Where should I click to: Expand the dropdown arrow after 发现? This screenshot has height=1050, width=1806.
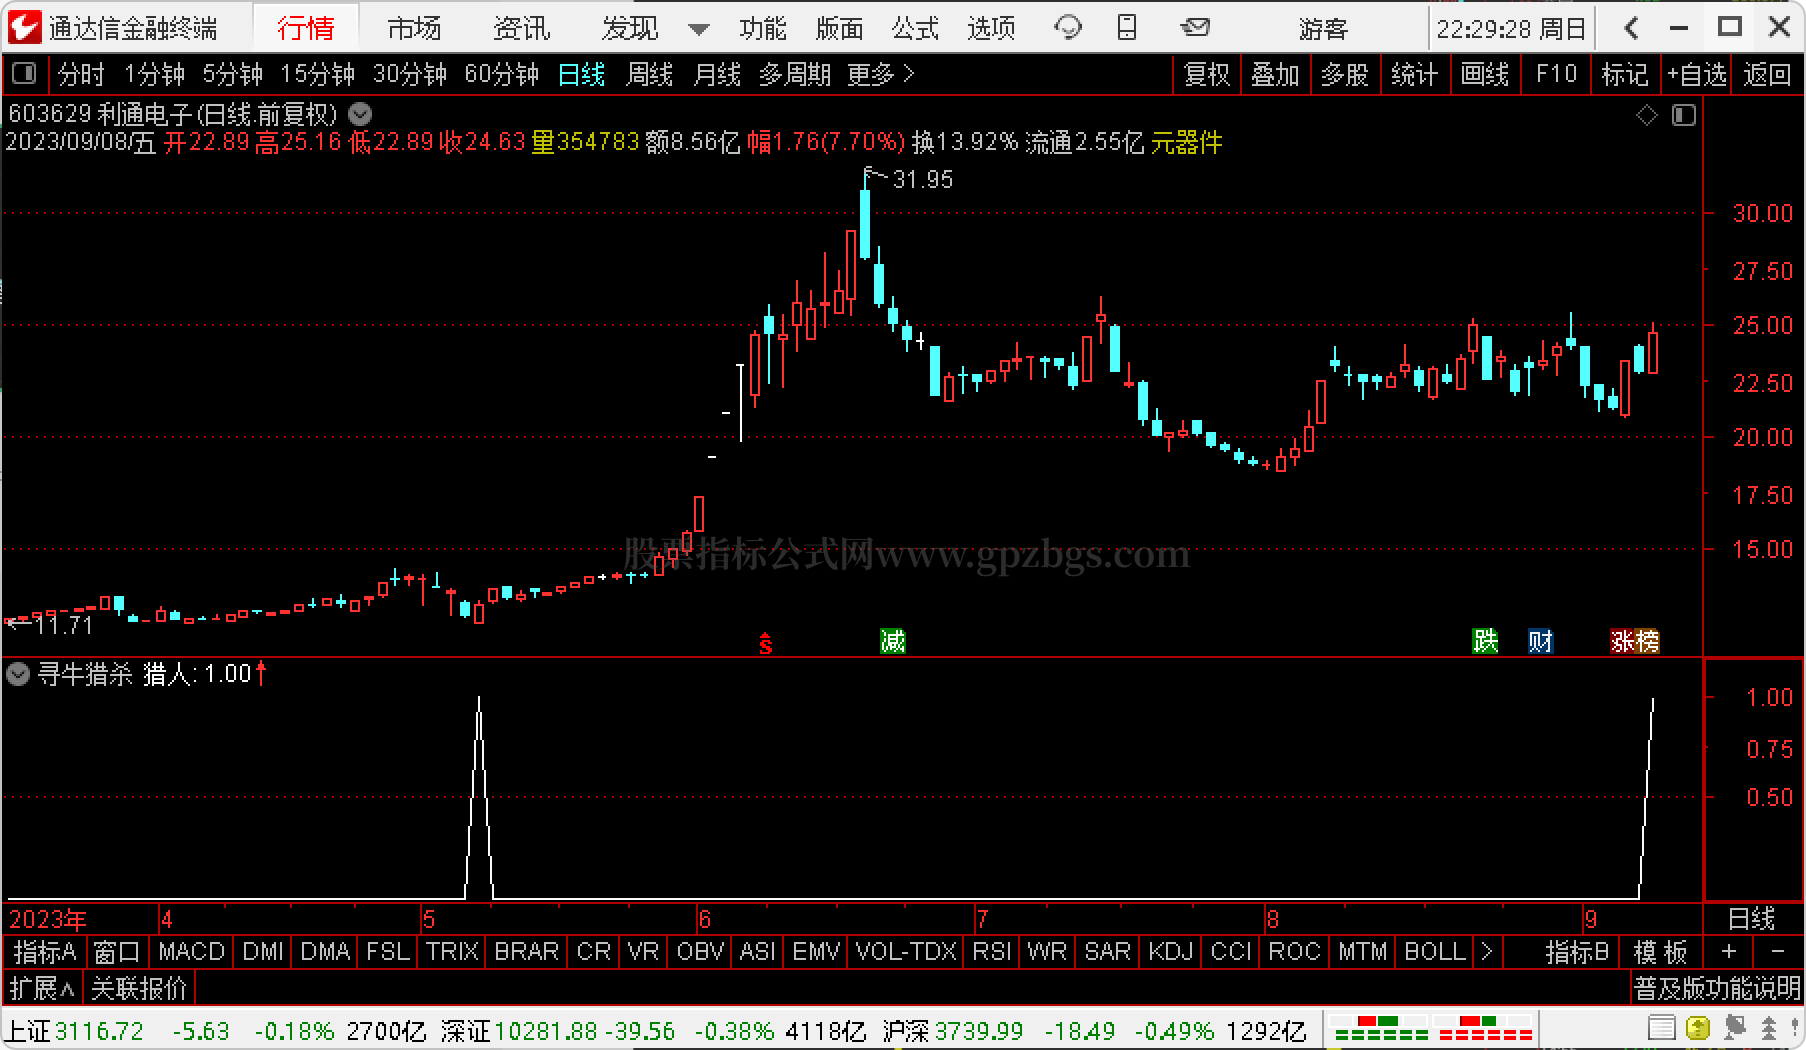coord(699,29)
